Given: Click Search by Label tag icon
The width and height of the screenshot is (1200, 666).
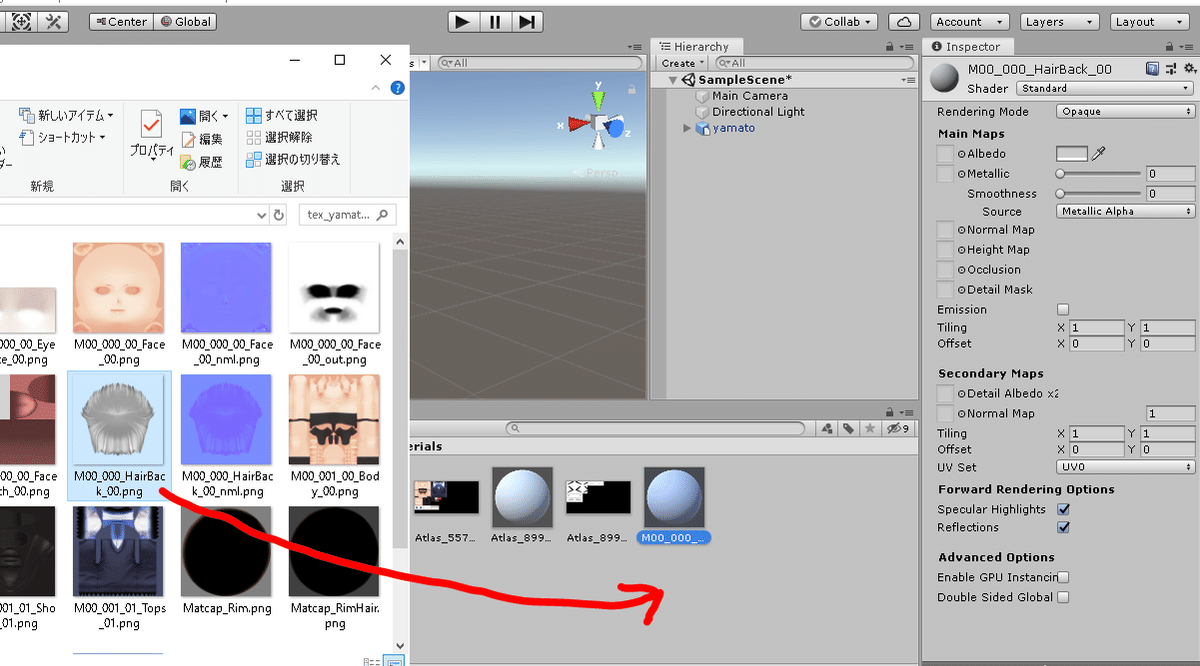Looking at the screenshot, I should click(848, 429).
